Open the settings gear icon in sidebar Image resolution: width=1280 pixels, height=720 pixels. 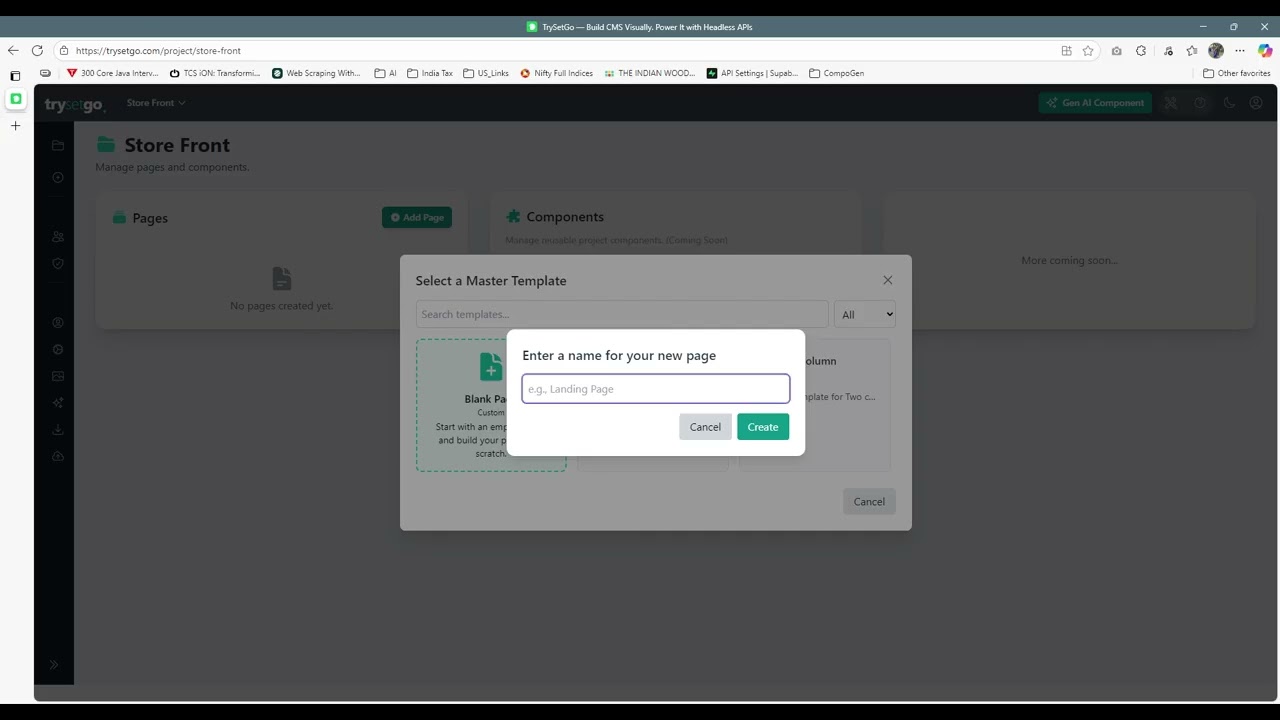[58, 350]
